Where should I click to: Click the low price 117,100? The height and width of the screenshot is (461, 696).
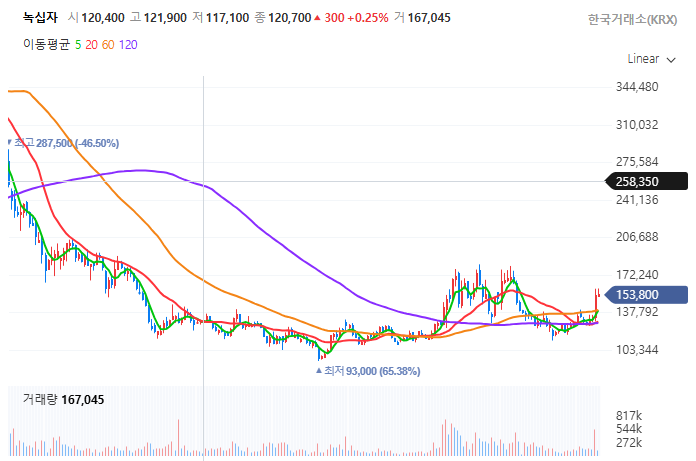point(227,18)
